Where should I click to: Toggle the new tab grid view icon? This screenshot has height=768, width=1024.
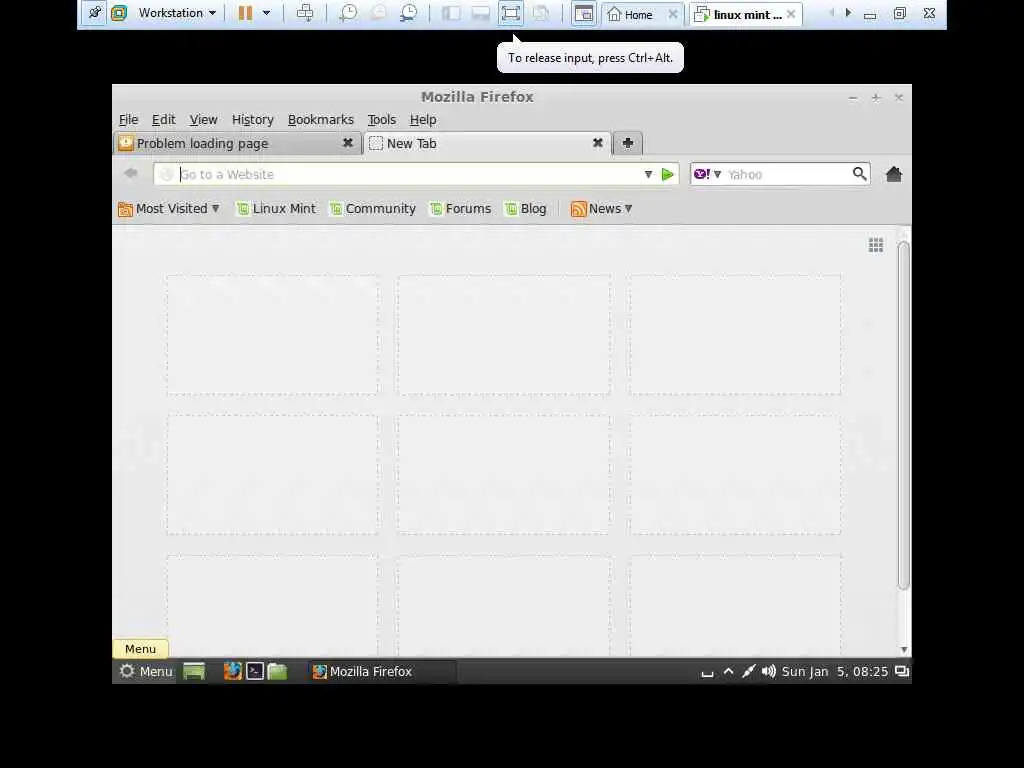click(876, 245)
